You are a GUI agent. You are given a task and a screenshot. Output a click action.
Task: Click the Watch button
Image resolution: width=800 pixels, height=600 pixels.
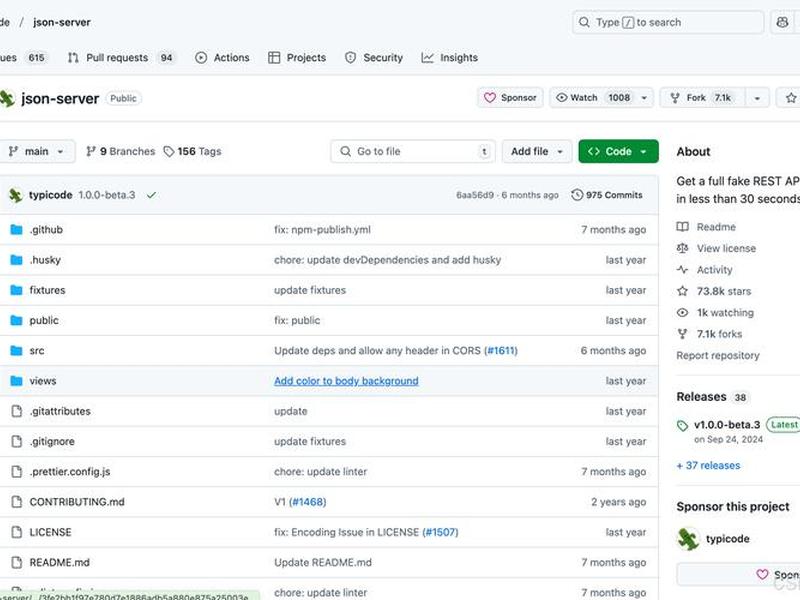point(593,97)
